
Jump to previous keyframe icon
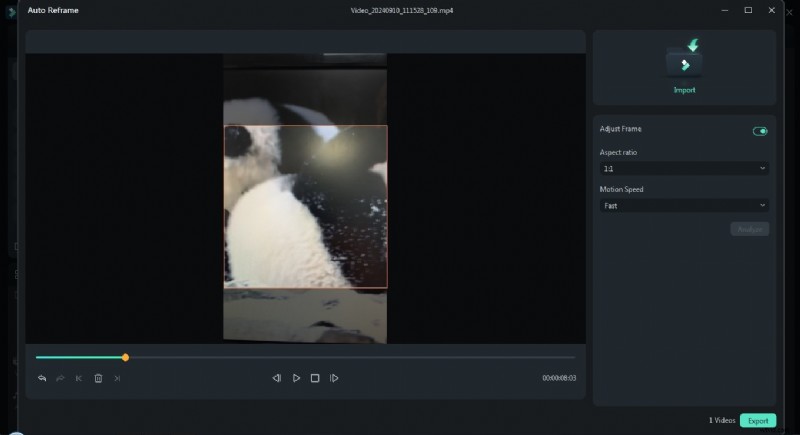click(79, 378)
